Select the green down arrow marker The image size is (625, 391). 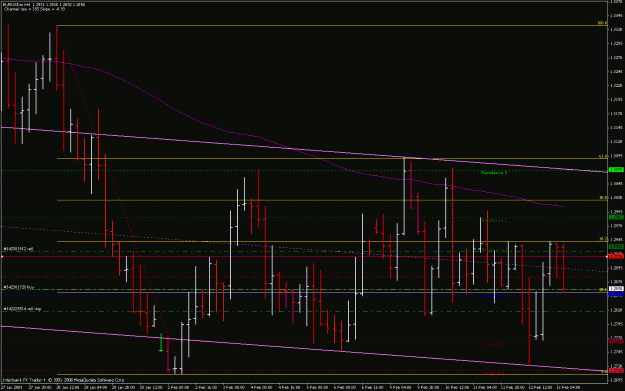pyautogui.click(x=161, y=343)
